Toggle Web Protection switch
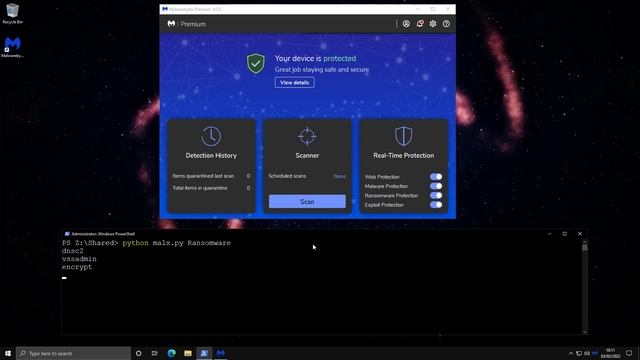 tap(436, 176)
